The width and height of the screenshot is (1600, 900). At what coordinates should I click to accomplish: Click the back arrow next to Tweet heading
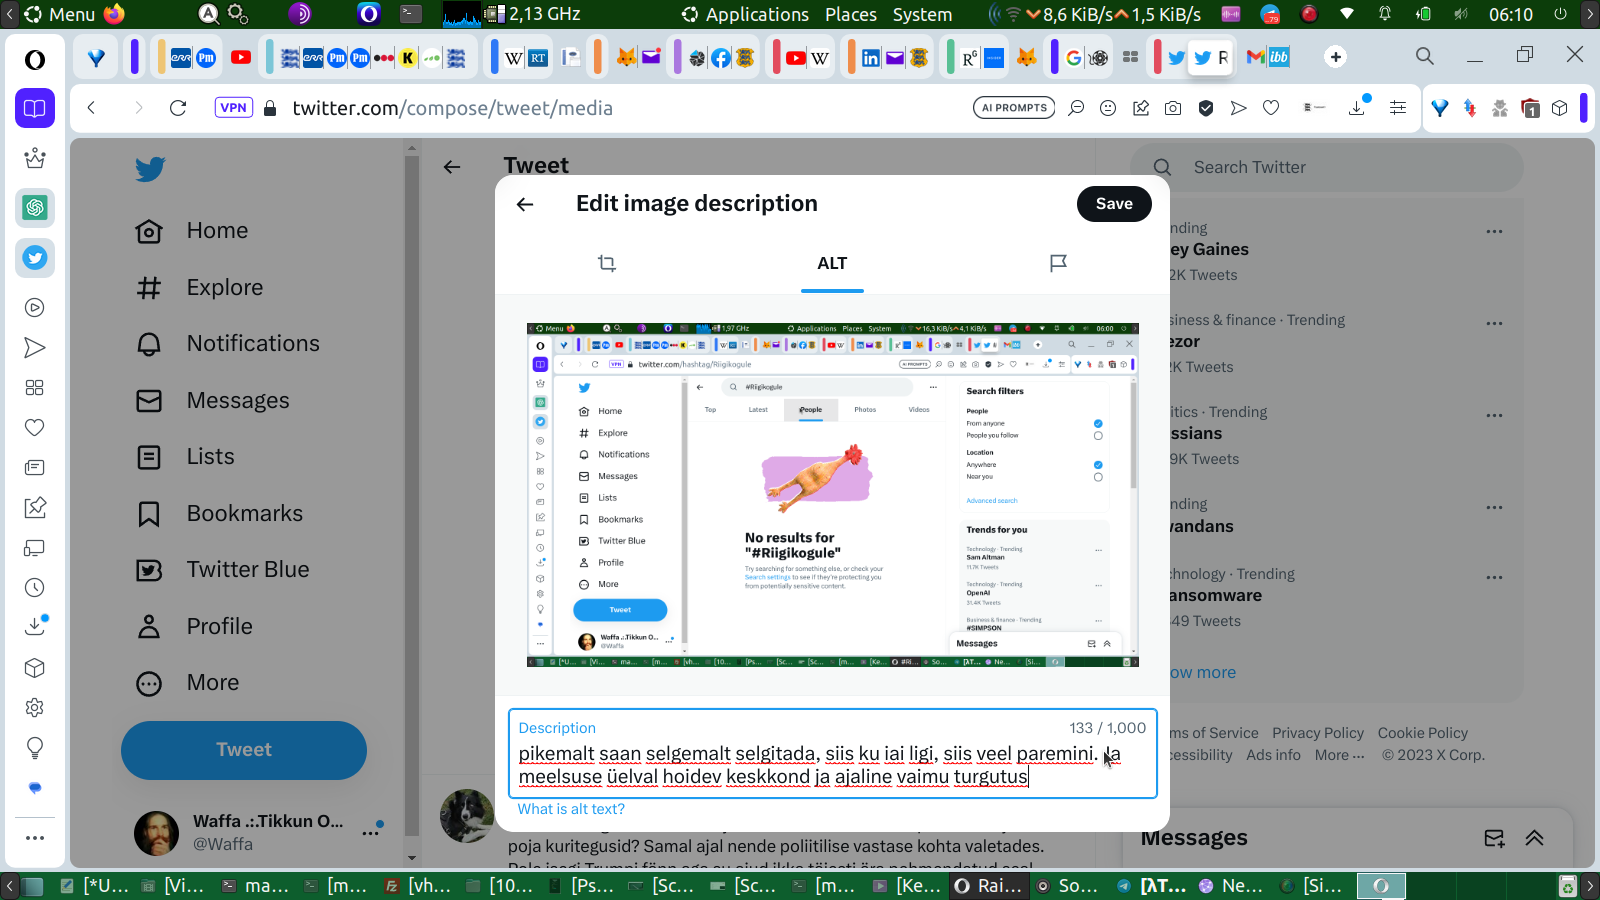[x=452, y=167]
